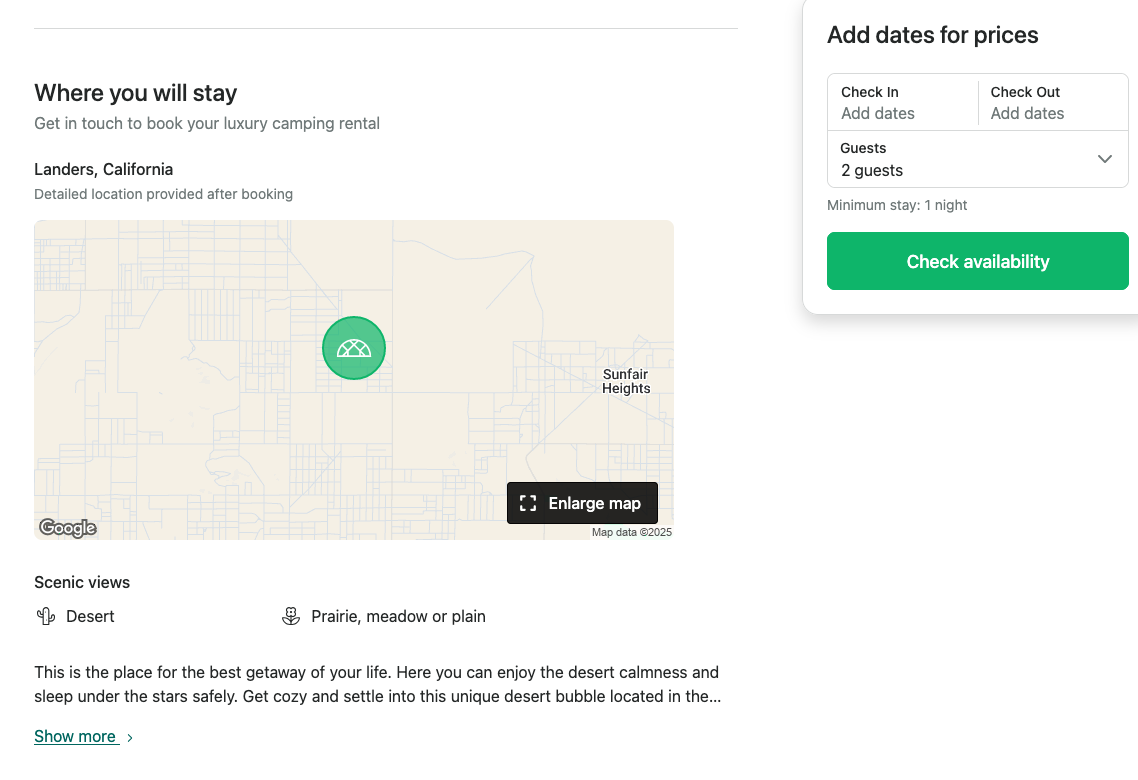Click the green dome marker on the map
Viewport: 1138px width, 780px height.
pyautogui.click(x=354, y=348)
